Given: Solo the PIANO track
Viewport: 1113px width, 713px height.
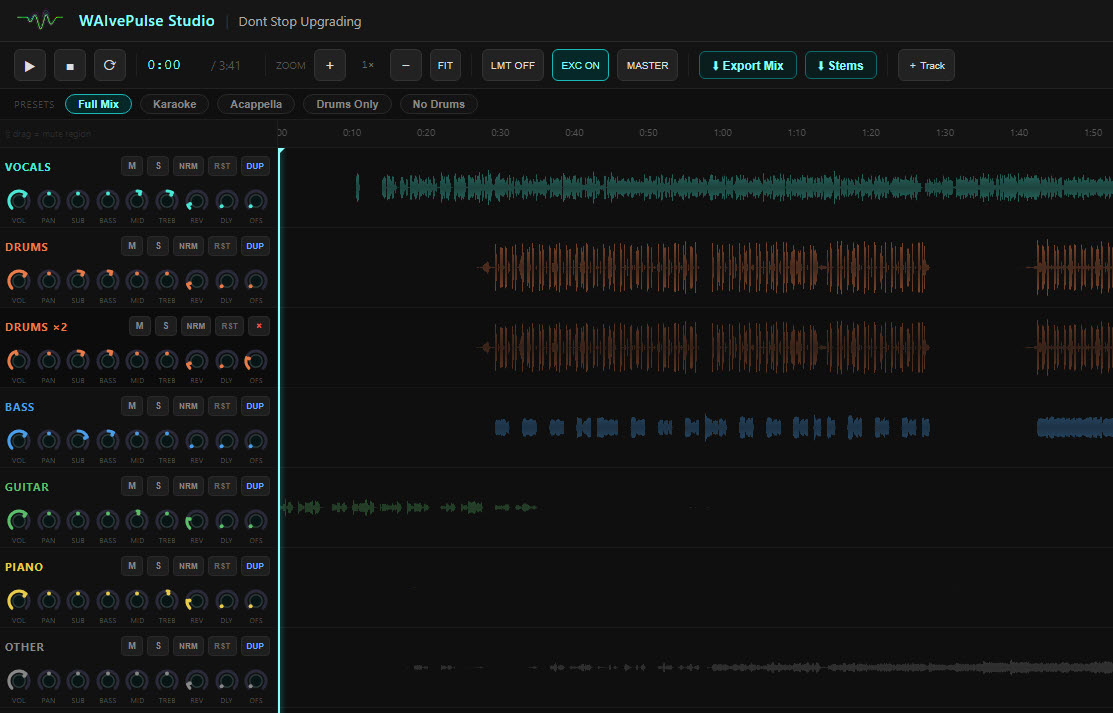Looking at the screenshot, I should coord(158,567).
